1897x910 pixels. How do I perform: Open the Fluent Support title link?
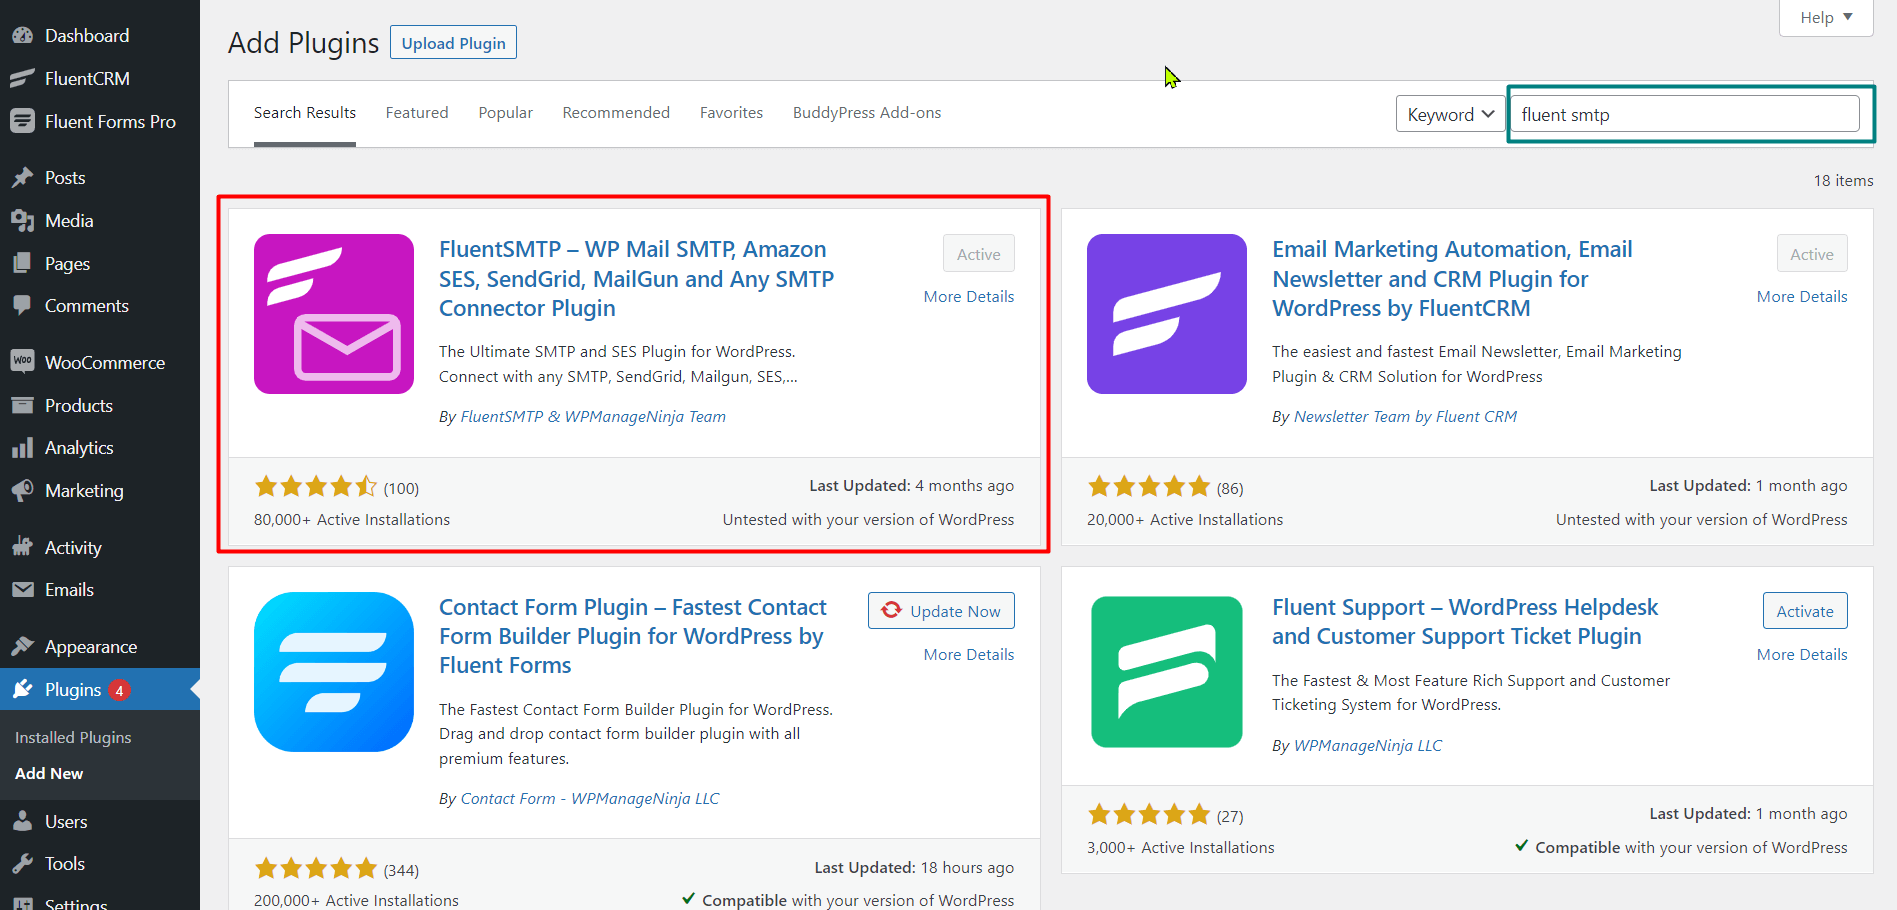[x=1465, y=622]
